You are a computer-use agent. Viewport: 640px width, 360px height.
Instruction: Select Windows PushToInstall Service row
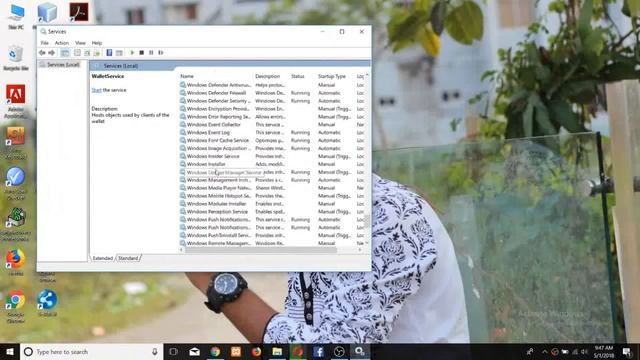(x=271, y=236)
